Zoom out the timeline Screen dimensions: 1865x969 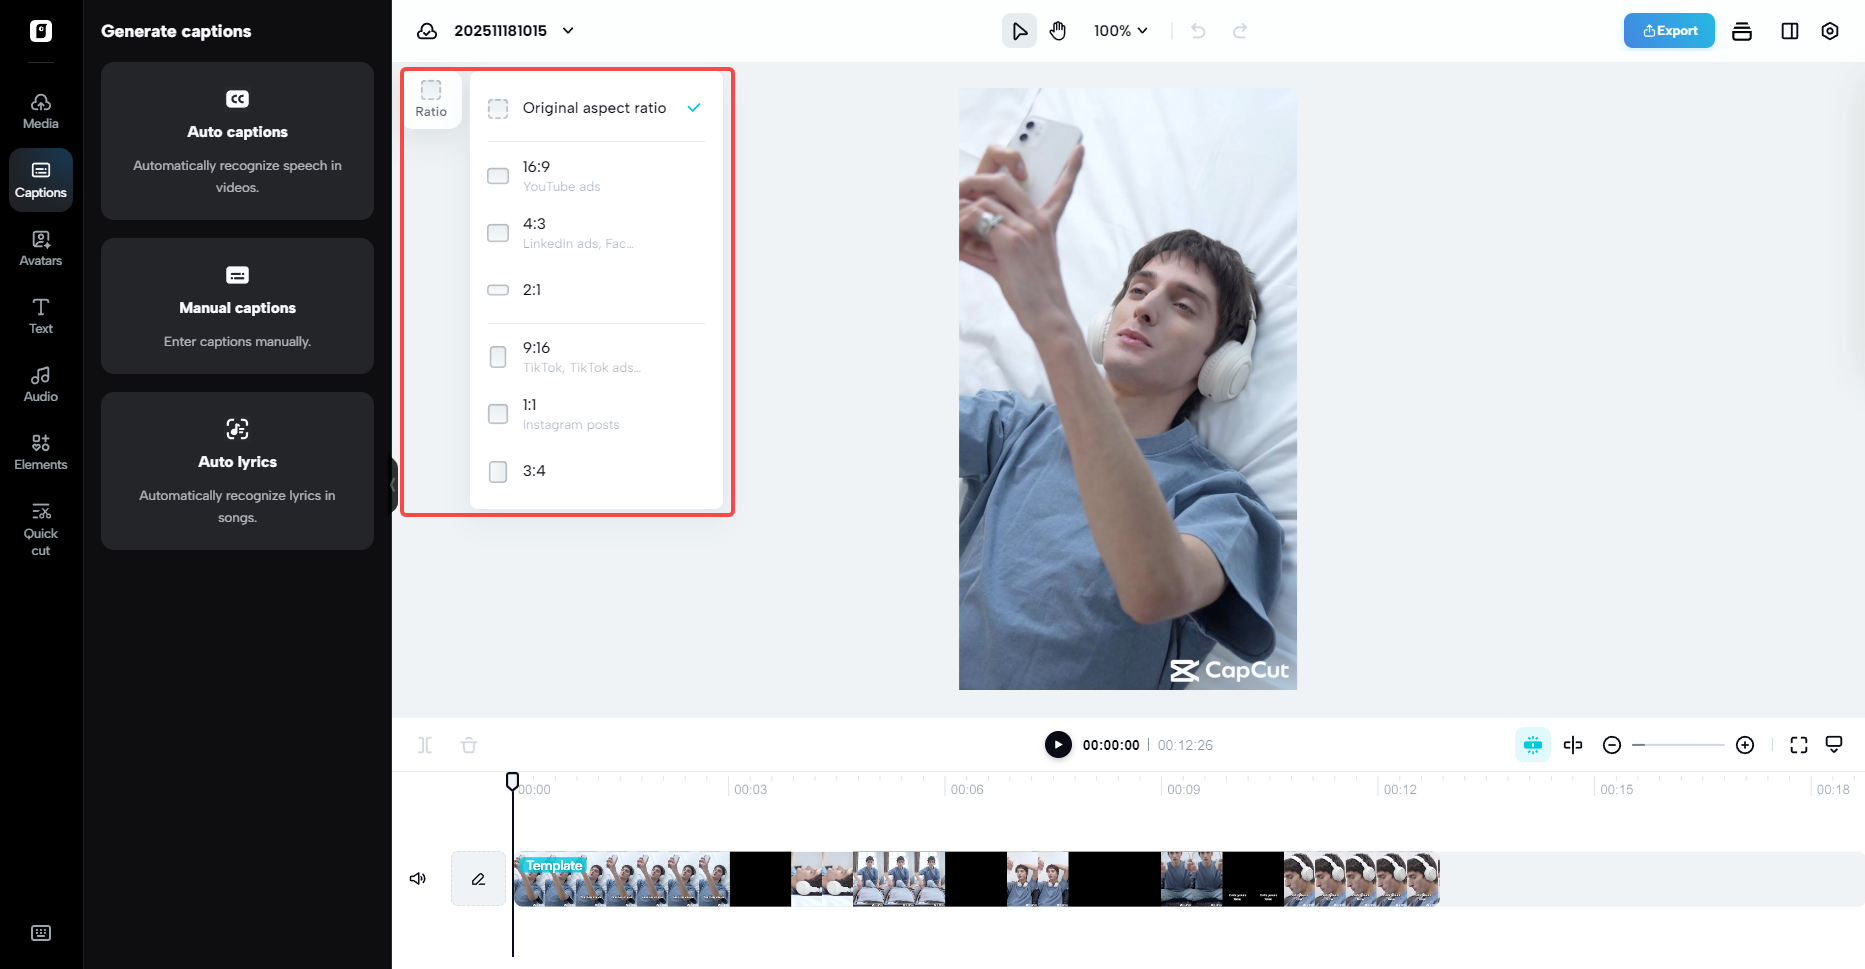coord(1612,745)
